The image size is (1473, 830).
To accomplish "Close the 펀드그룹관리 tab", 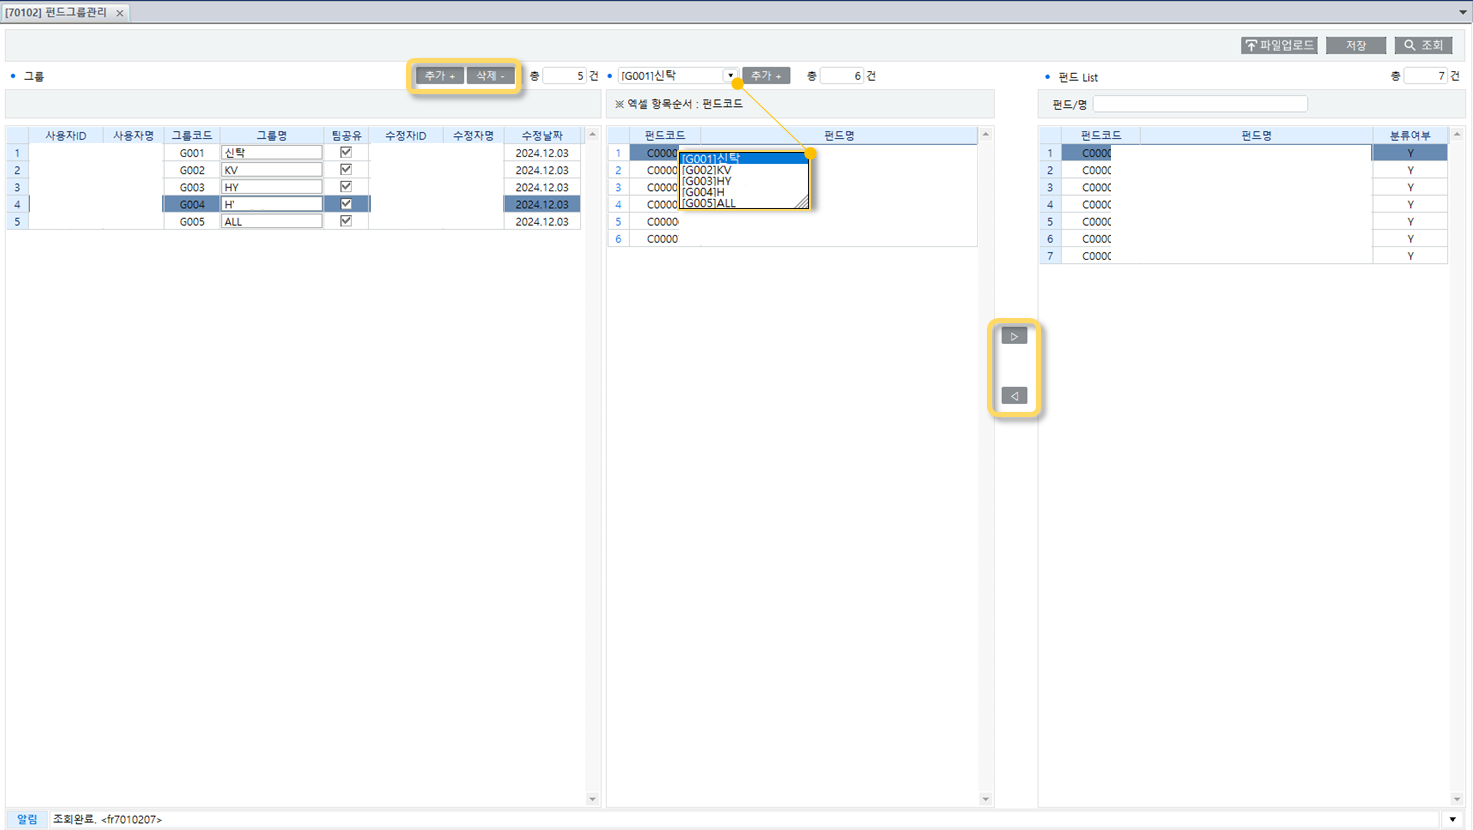I will click(120, 13).
